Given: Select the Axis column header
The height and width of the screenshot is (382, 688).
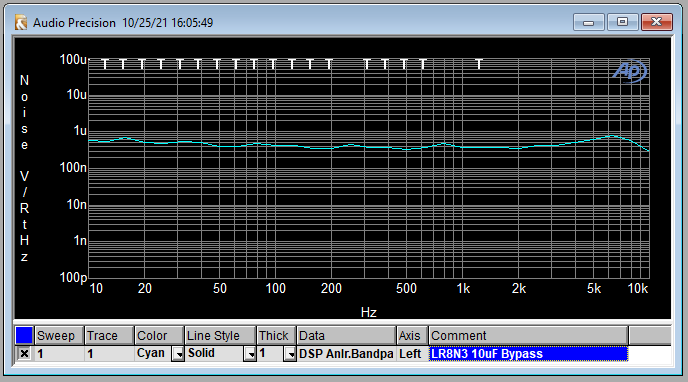Looking at the screenshot, I should pyautogui.click(x=412, y=336).
